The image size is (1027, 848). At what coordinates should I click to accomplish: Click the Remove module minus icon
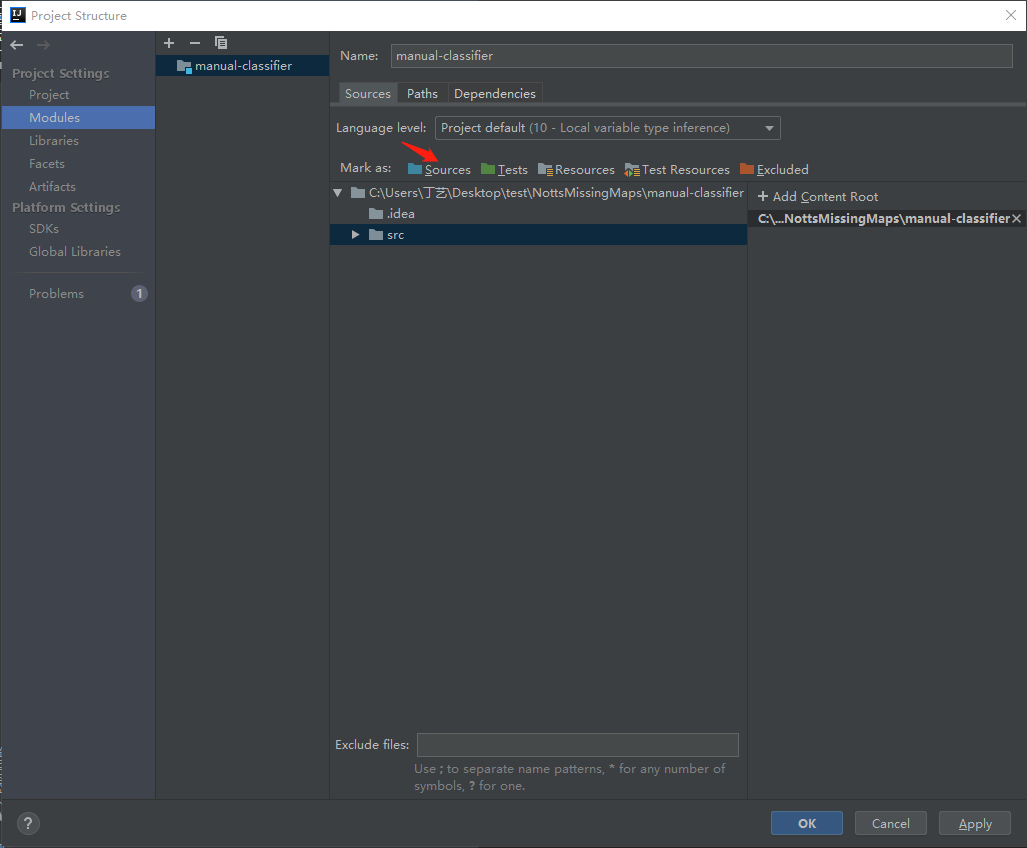coord(195,43)
